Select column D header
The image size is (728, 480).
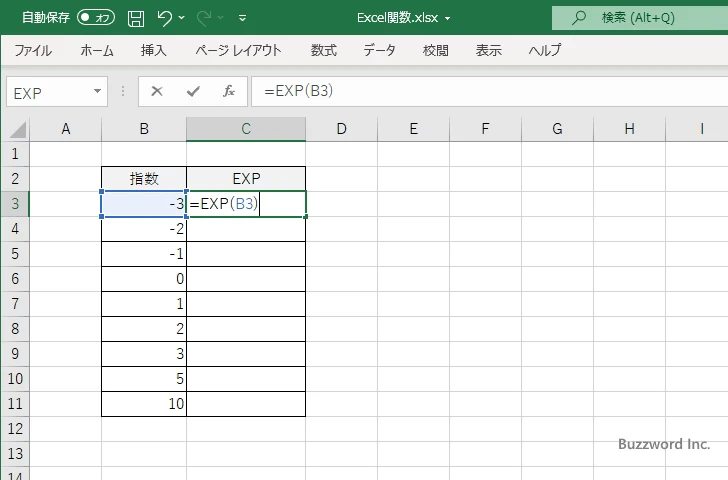click(x=341, y=129)
